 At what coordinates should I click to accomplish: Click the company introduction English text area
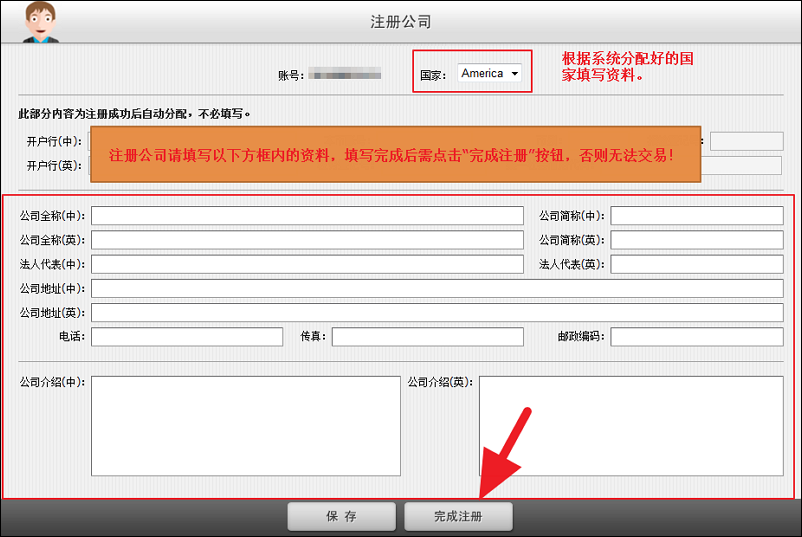click(x=630, y=426)
